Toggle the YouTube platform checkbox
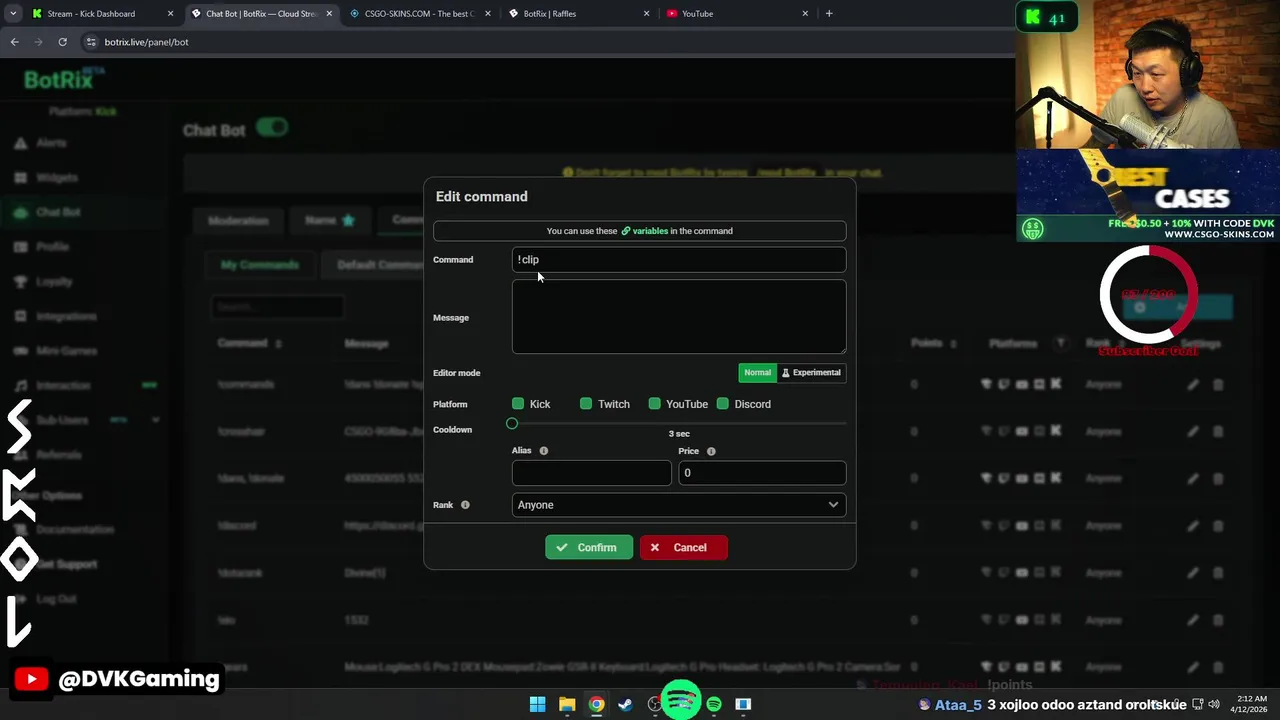This screenshot has height=720, width=1280. [x=654, y=404]
